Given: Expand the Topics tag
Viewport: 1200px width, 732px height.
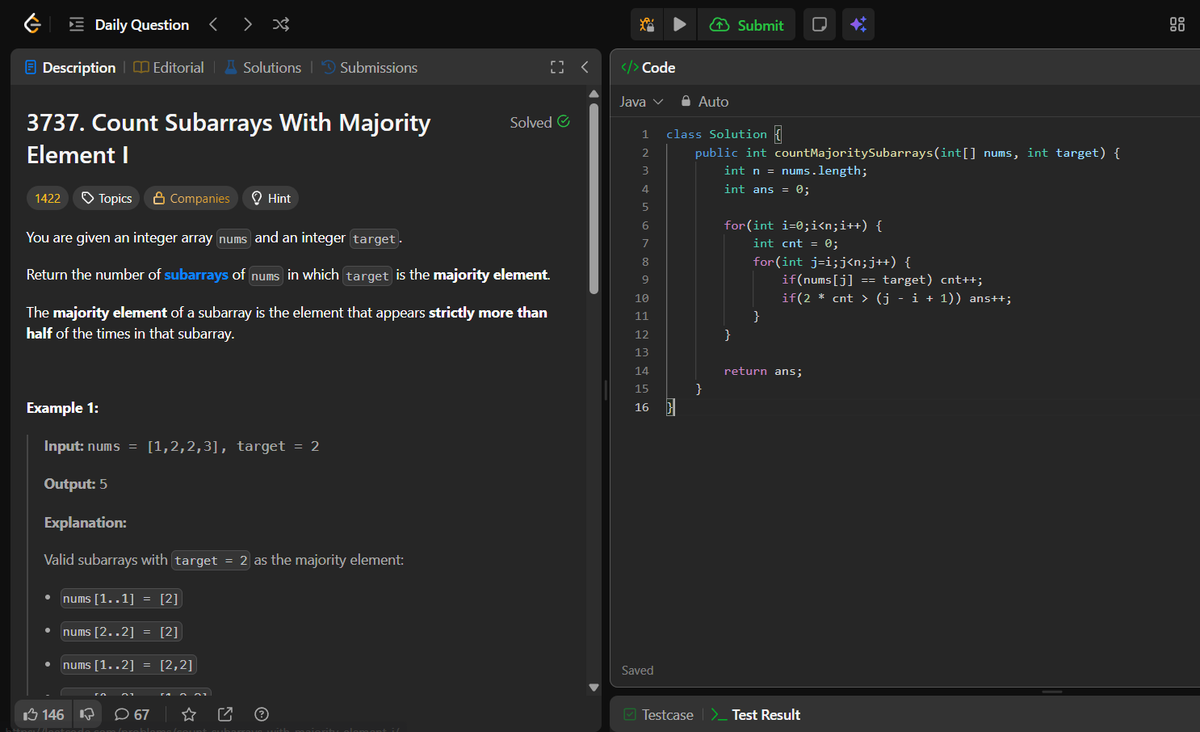Looking at the screenshot, I should coord(106,198).
